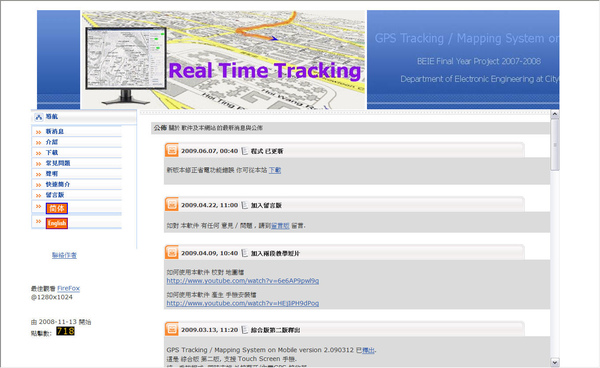Click the orange calendar icon for 2009.04.22 post
The width and height of the screenshot is (600, 368).
click(171, 205)
